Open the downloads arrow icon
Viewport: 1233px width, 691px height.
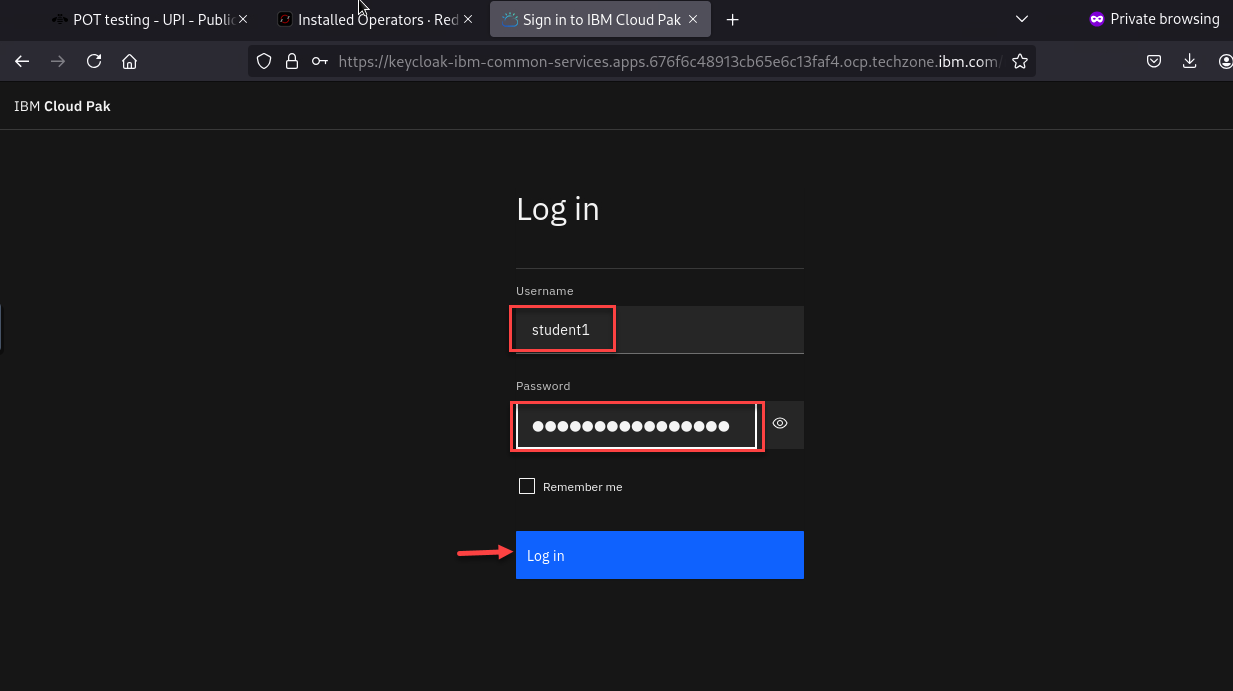pos(1189,61)
